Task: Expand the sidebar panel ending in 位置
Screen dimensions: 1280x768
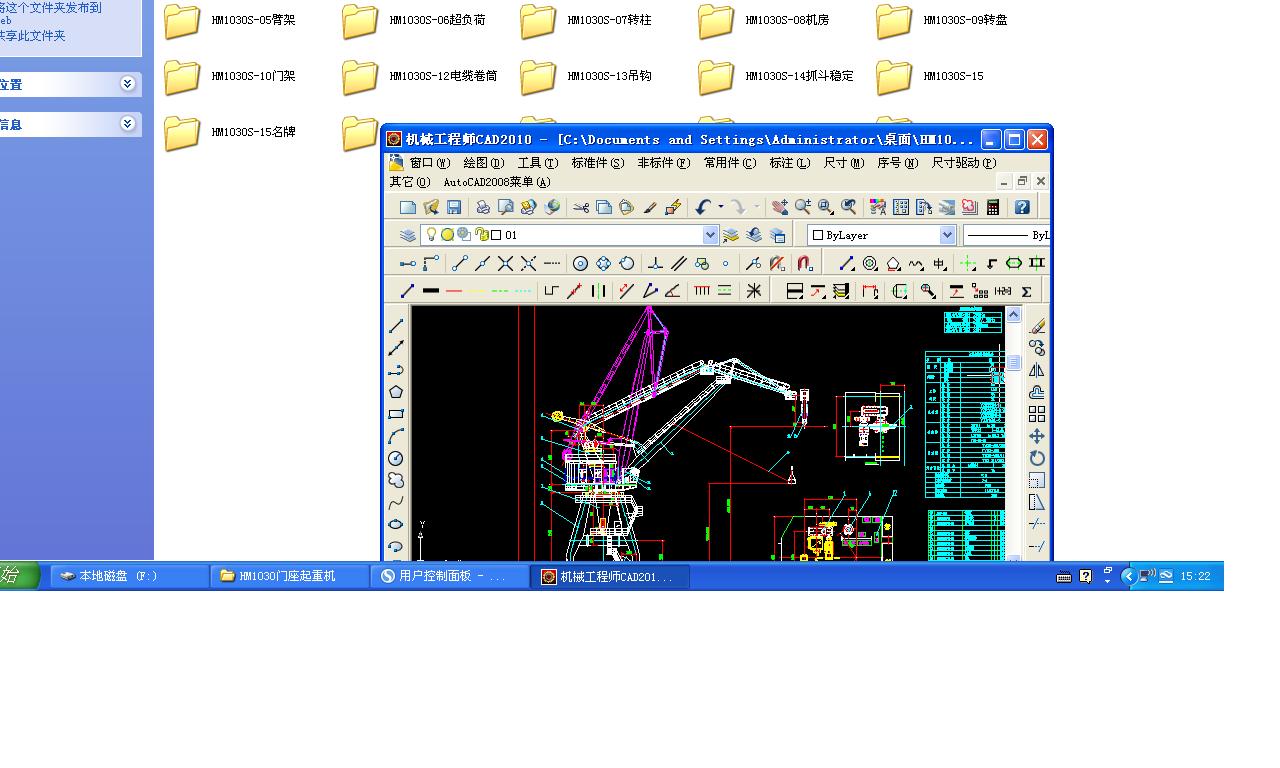Action: pyautogui.click(x=127, y=84)
